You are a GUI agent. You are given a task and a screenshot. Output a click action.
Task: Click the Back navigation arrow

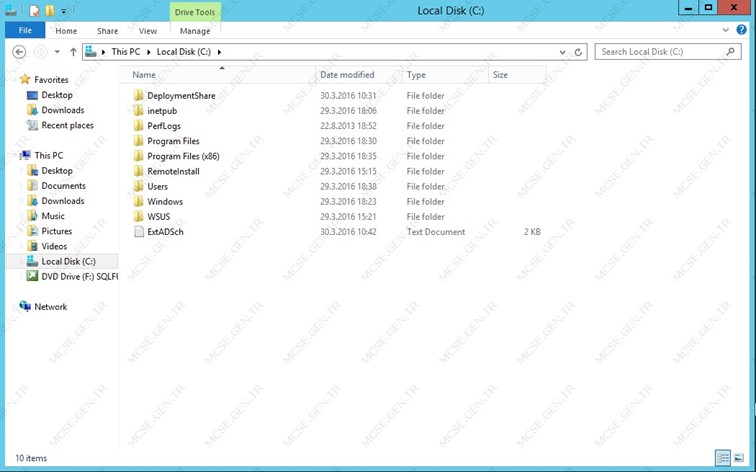click(19, 52)
